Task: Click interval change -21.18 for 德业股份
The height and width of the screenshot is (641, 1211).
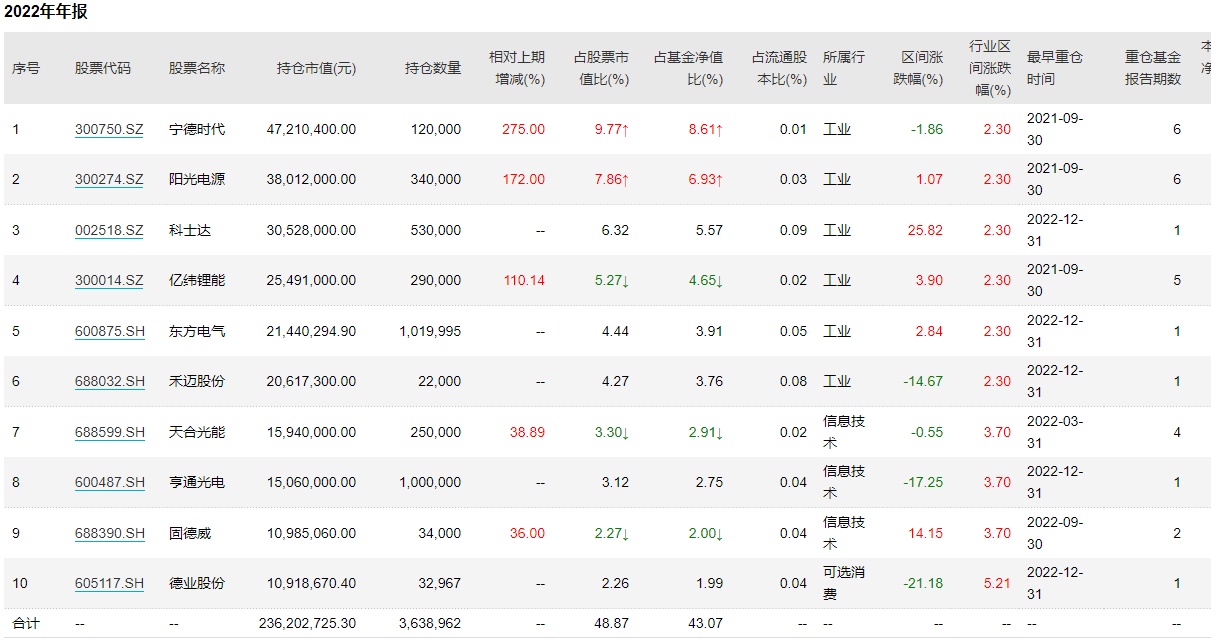Action: click(x=922, y=583)
